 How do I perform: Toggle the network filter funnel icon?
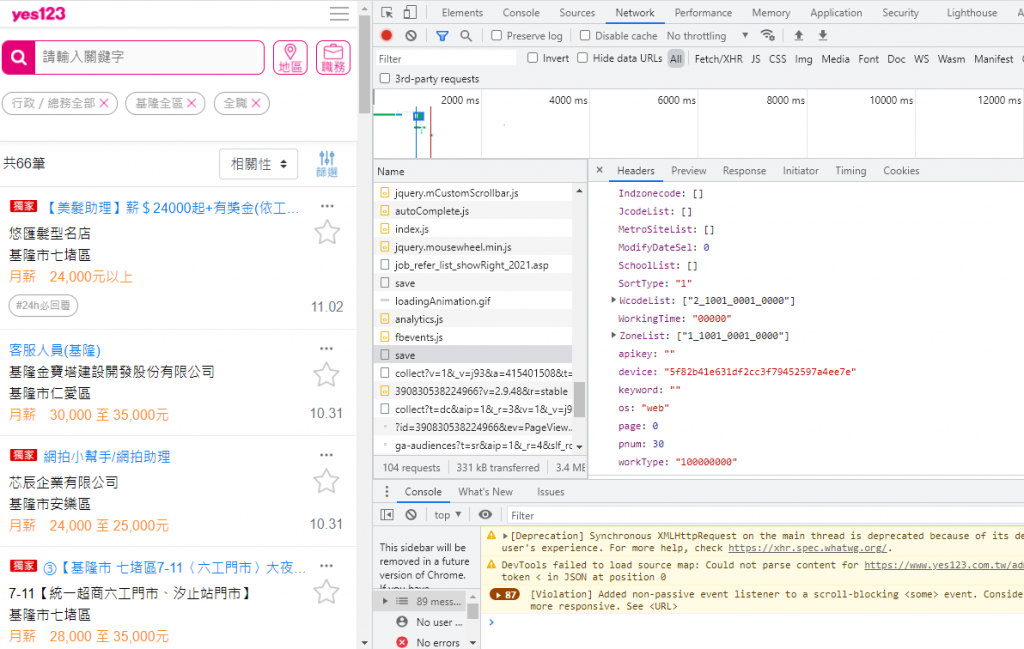click(442, 36)
